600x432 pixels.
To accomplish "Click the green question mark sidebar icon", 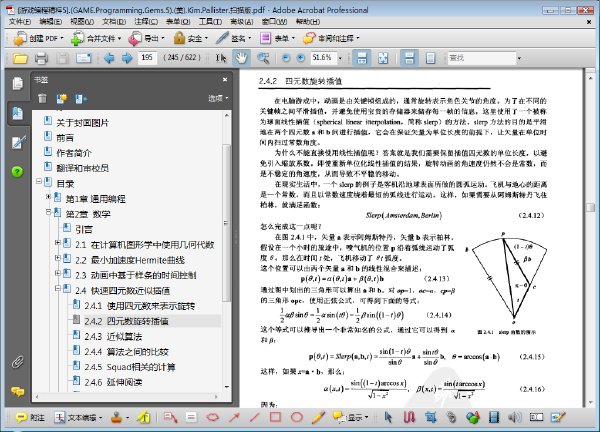I will pyautogui.click(x=17, y=171).
